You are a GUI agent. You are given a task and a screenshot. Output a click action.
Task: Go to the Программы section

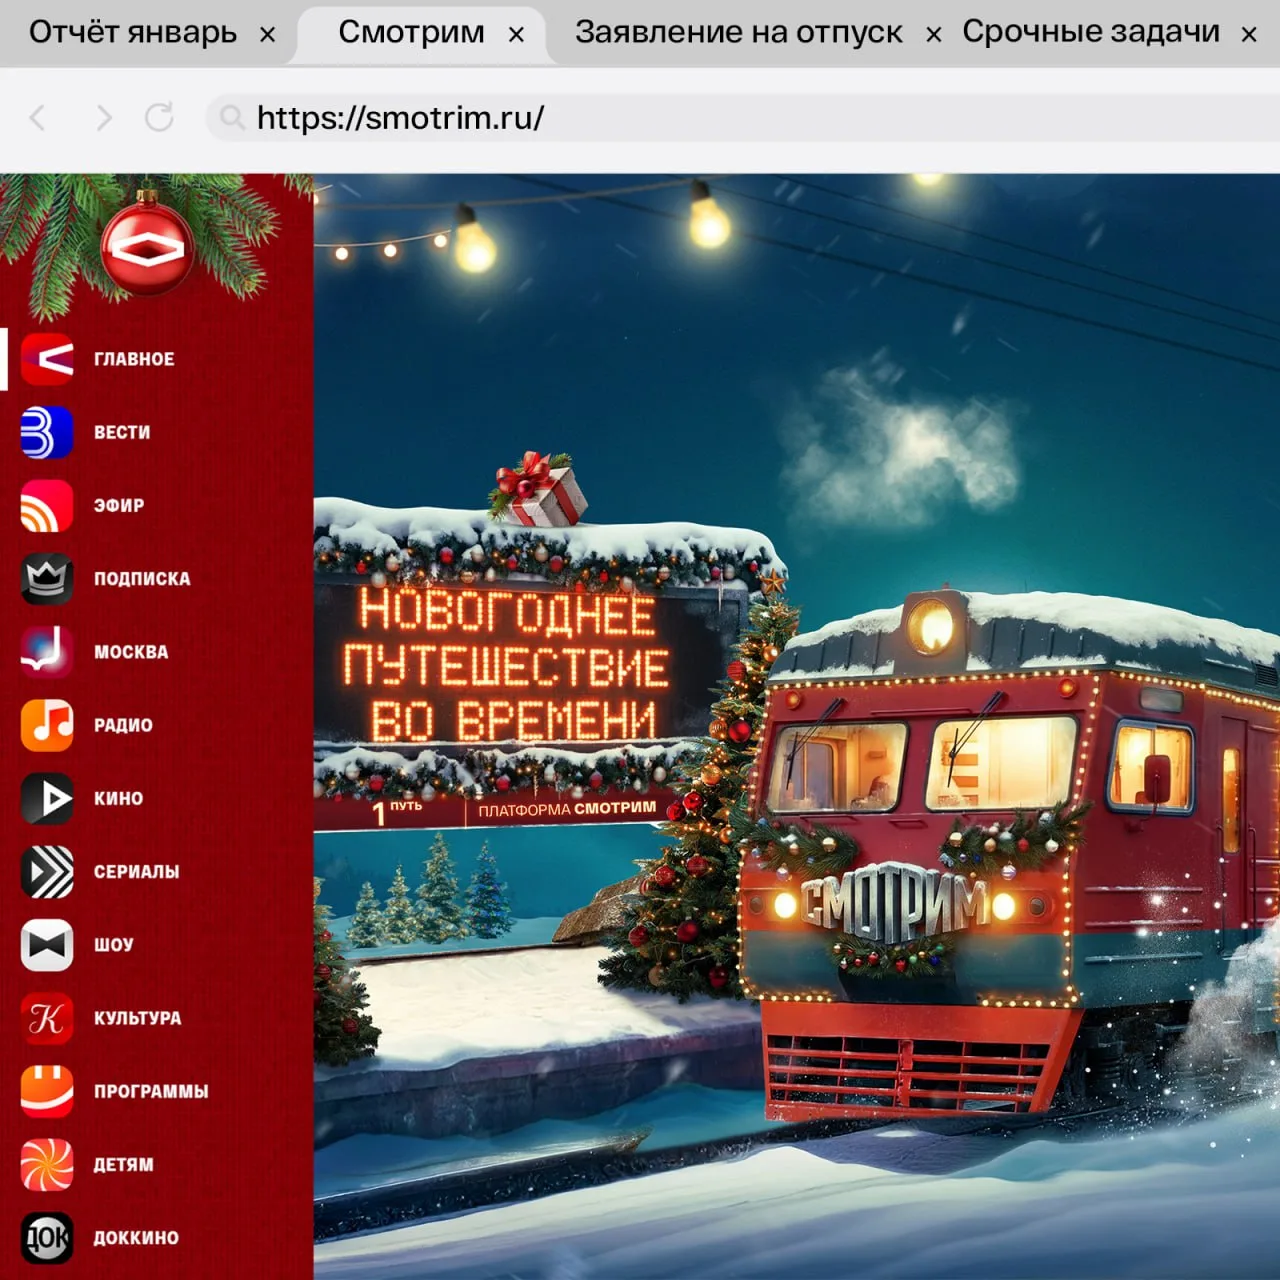click(151, 1091)
